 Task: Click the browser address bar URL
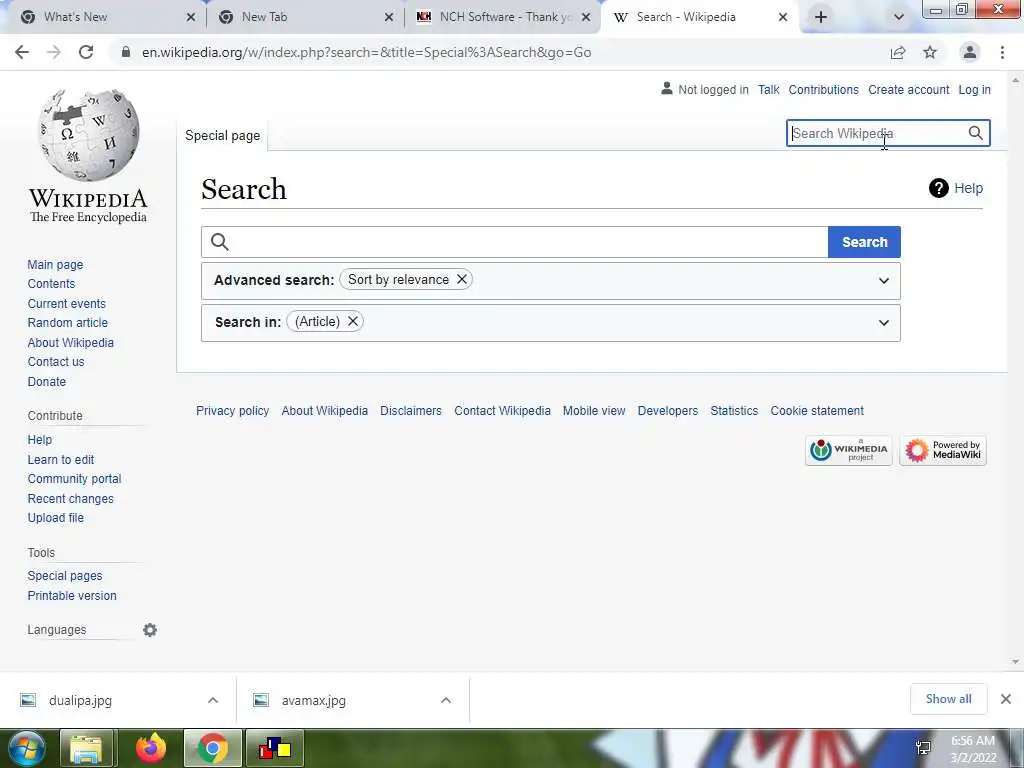[366, 52]
